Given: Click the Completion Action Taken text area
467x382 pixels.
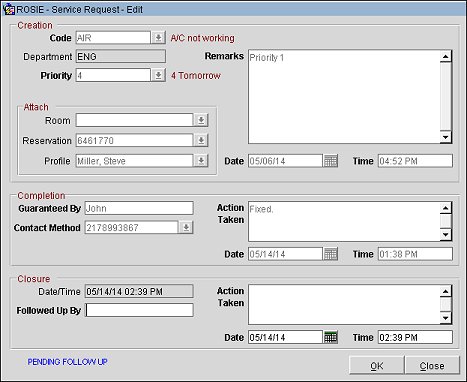Looking at the screenshot, I should click(344, 221).
